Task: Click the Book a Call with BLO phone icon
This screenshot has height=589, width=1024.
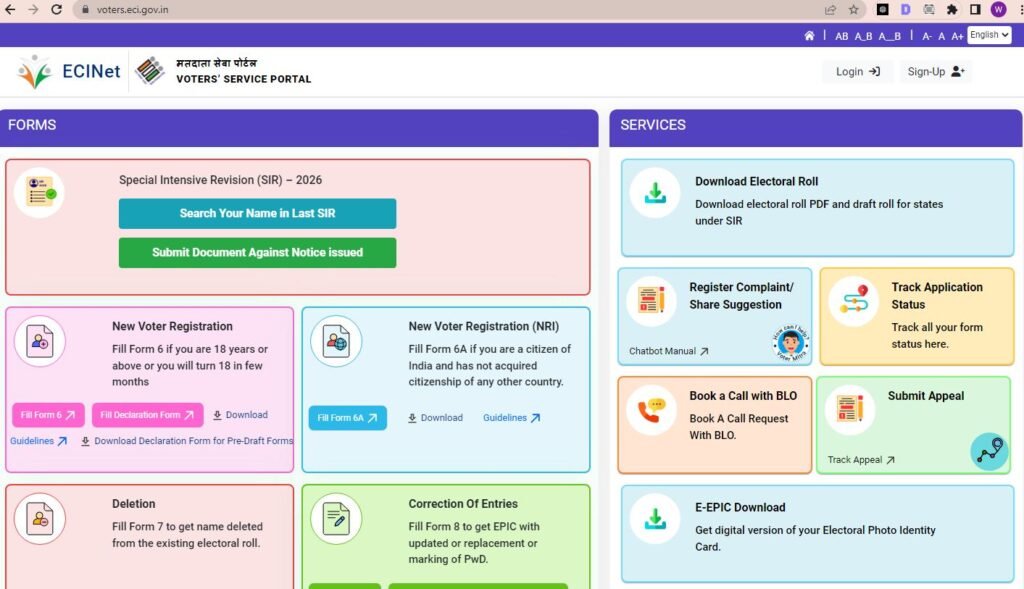Action: 651,410
